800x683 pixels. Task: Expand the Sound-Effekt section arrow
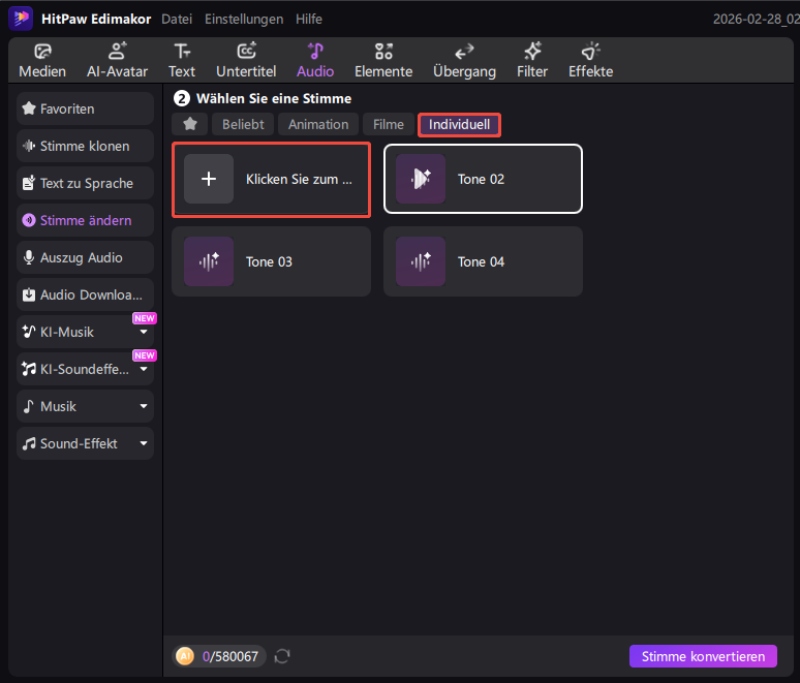143,444
